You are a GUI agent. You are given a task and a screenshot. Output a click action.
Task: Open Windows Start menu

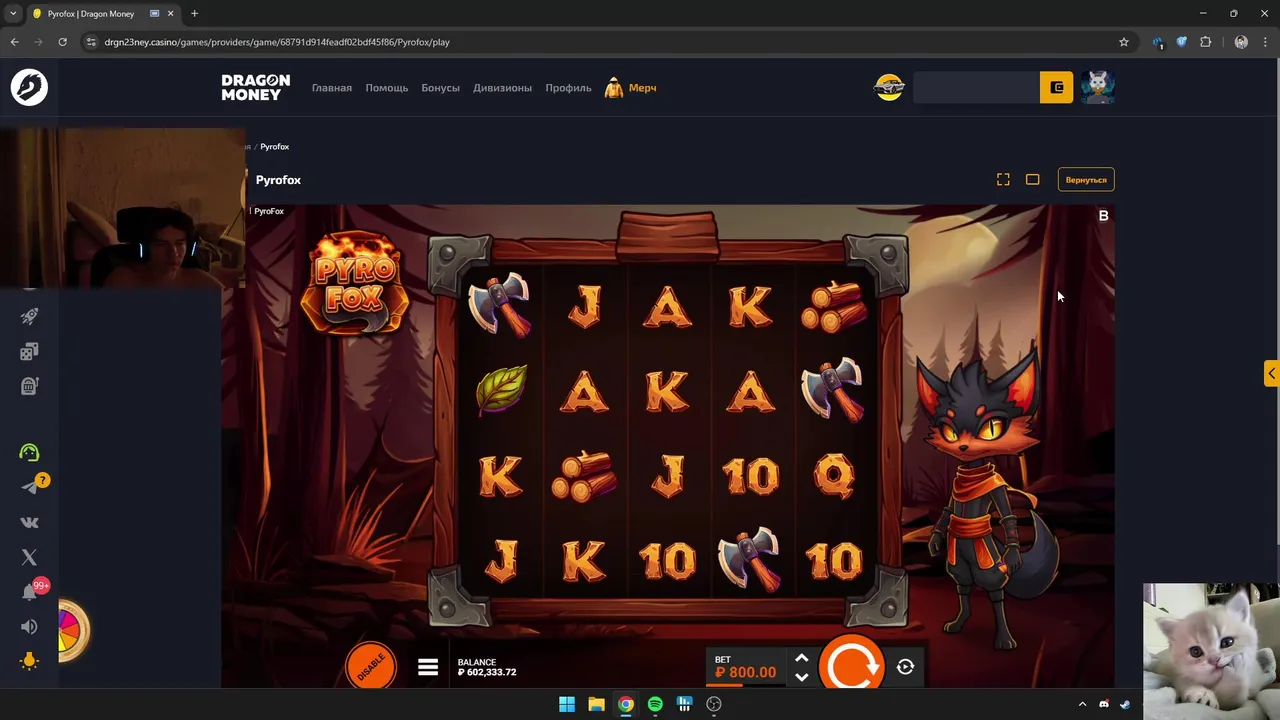coord(567,704)
